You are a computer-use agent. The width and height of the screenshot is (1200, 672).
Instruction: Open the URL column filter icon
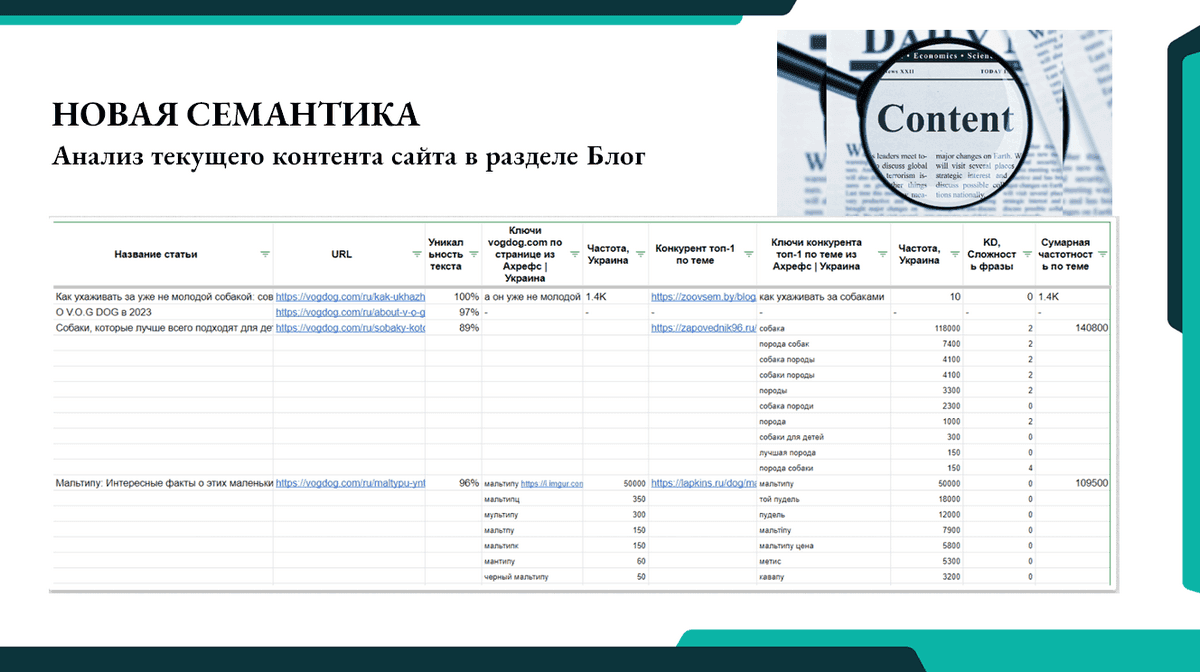(x=417, y=254)
